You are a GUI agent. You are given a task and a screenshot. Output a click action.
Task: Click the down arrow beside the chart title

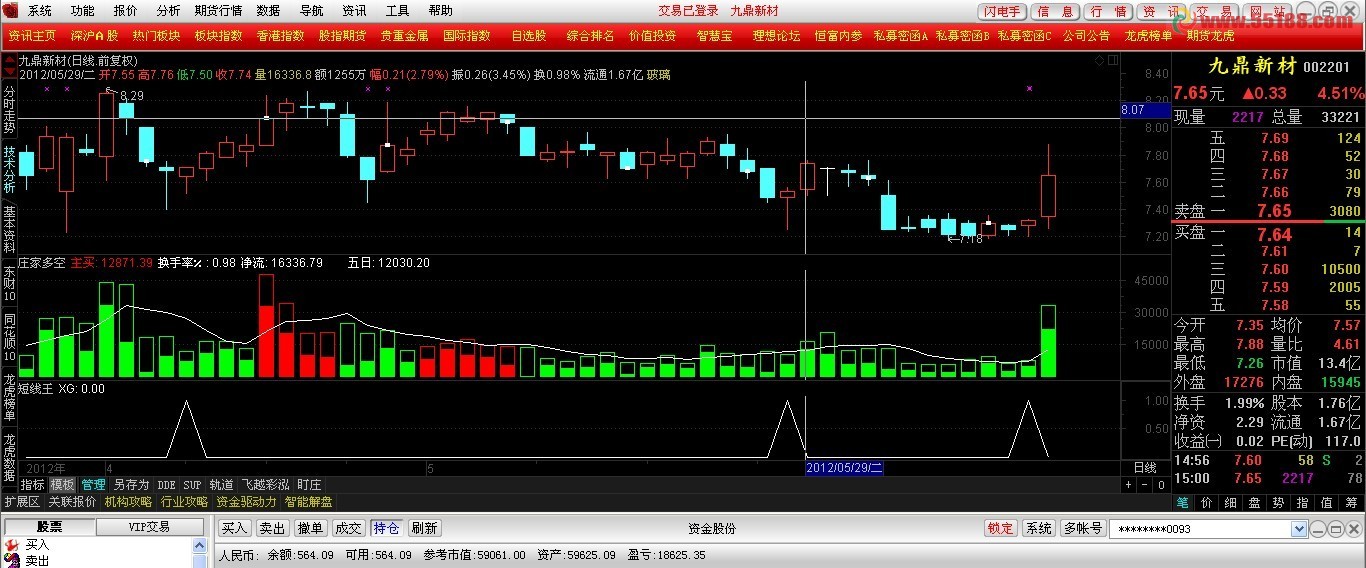(x=10, y=72)
